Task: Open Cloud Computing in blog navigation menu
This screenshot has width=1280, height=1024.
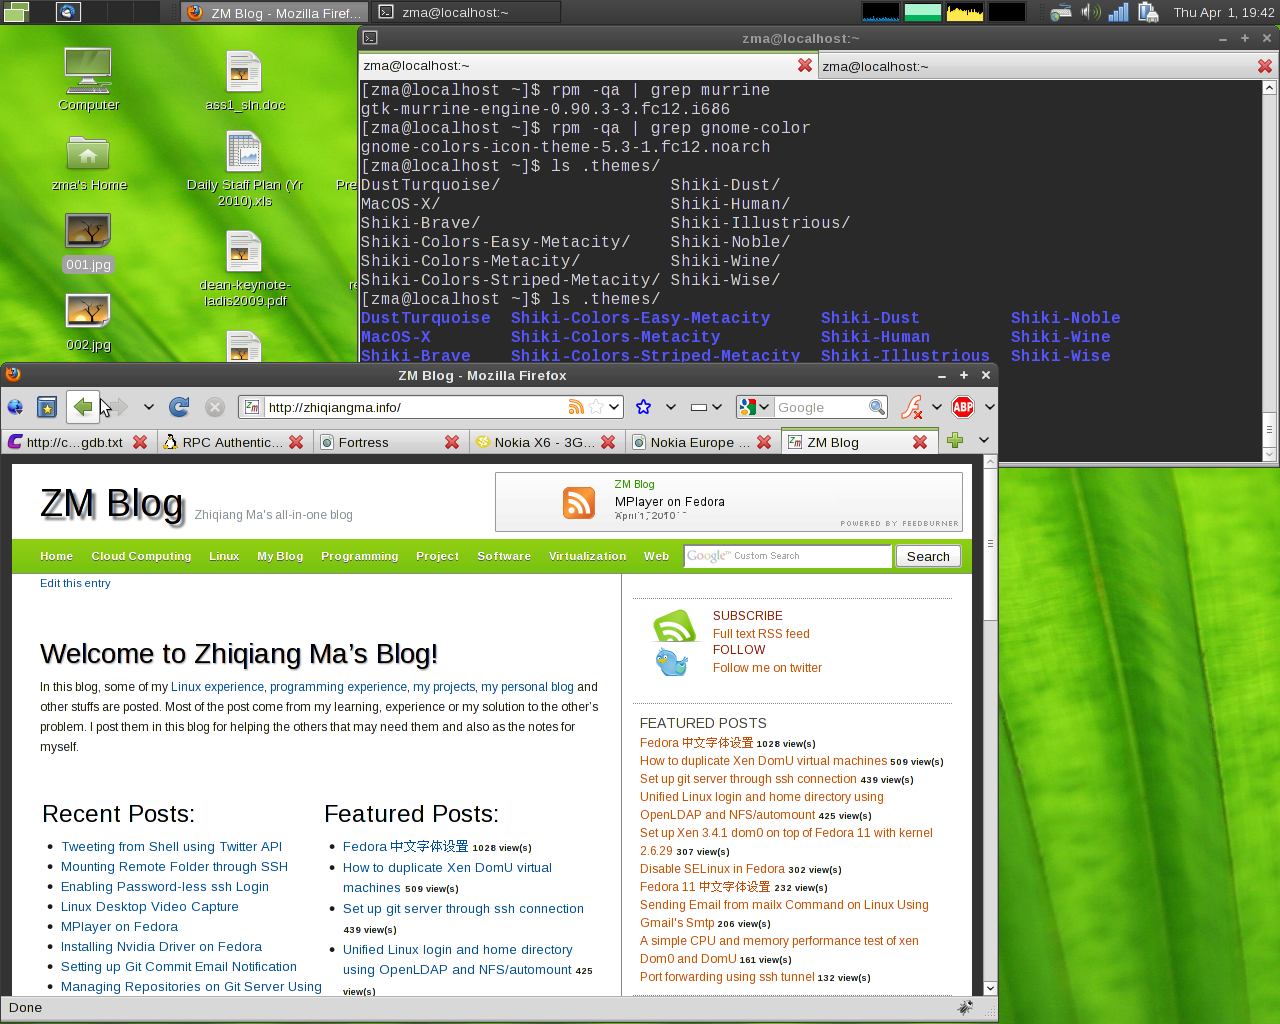Action: tap(141, 556)
